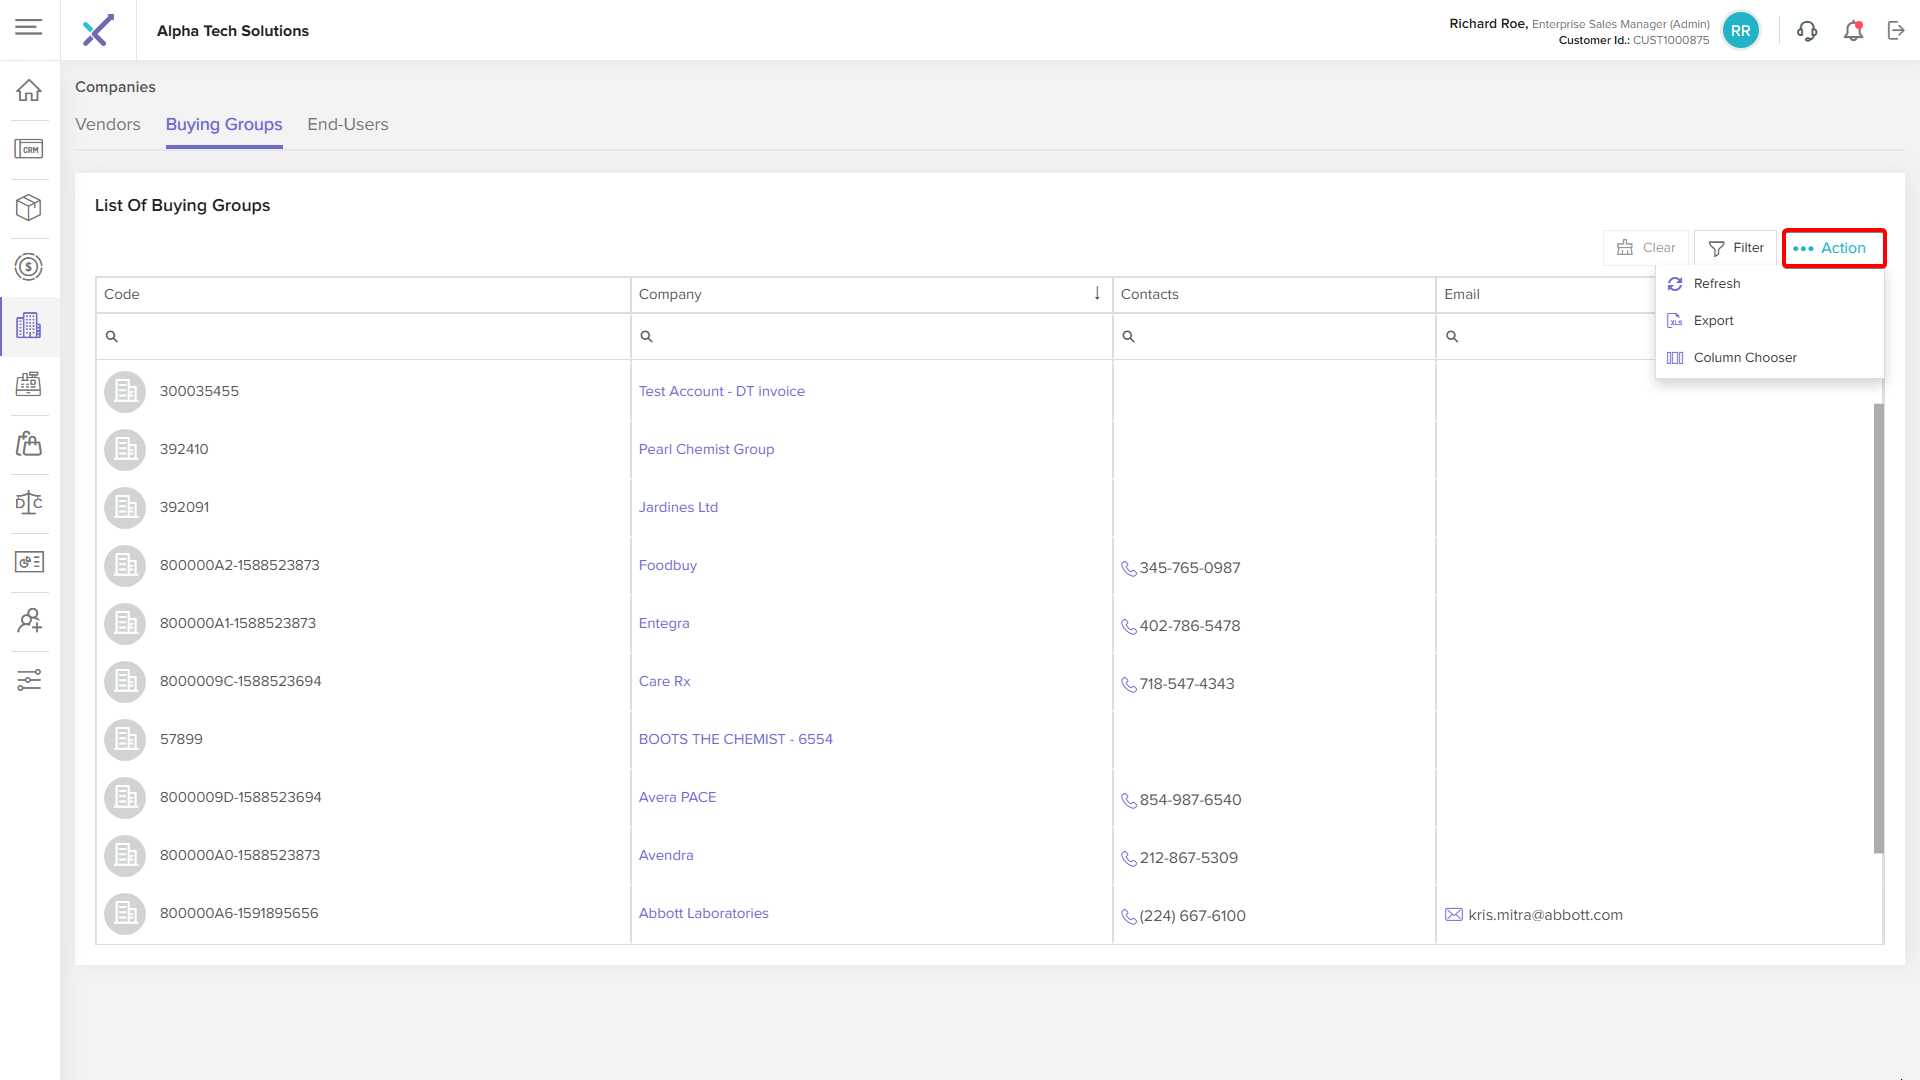
Task: Open the dollar coin pricing icon
Action: (29, 266)
